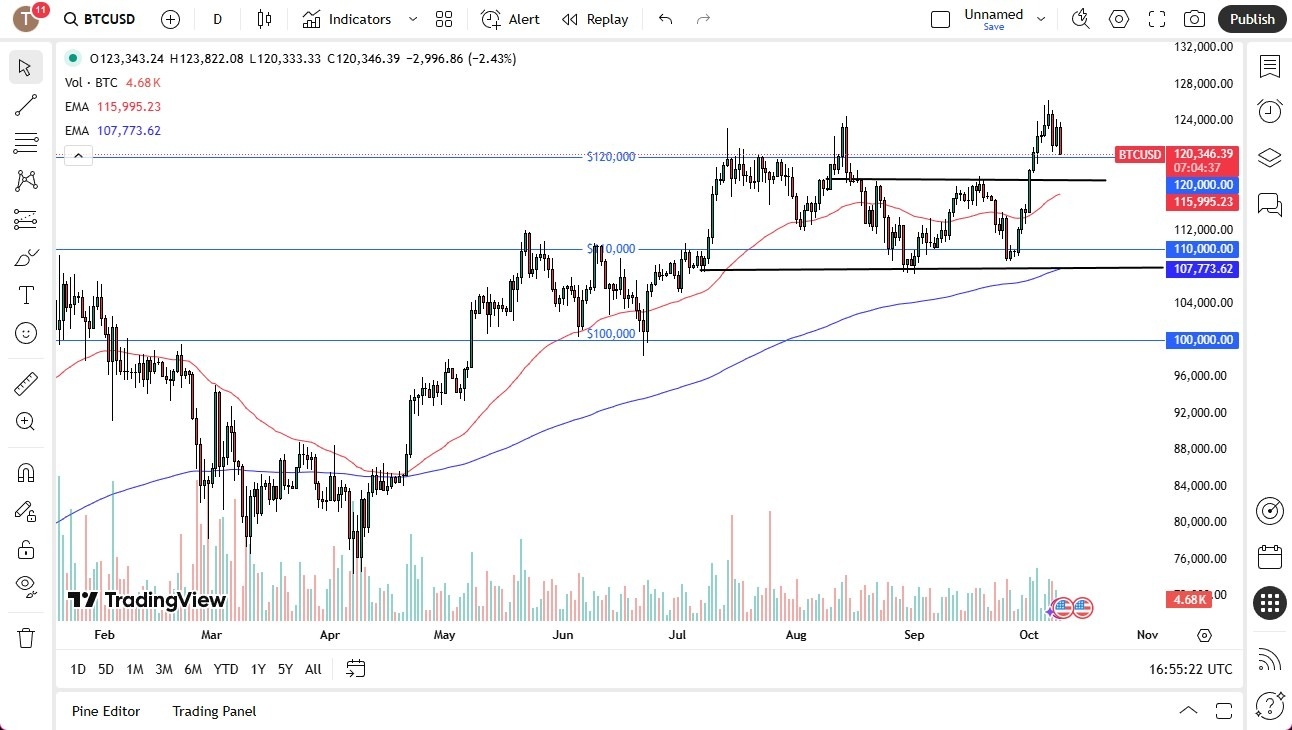This screenshot has width=1292, height=730.
Task: Switch to the Pine Editor tab
Action: [106, 711]
